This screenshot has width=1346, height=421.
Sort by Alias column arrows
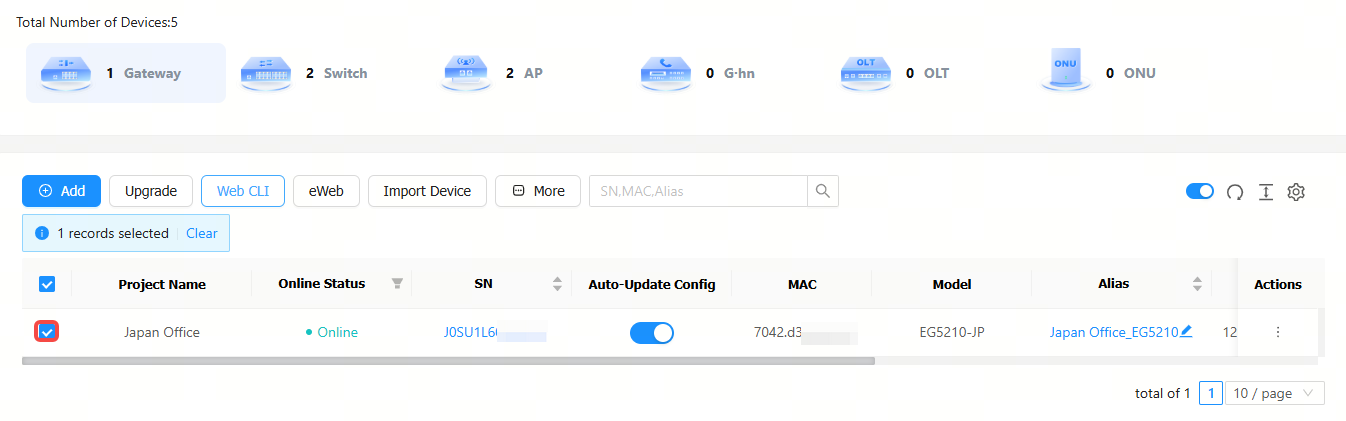(1197, 284)
